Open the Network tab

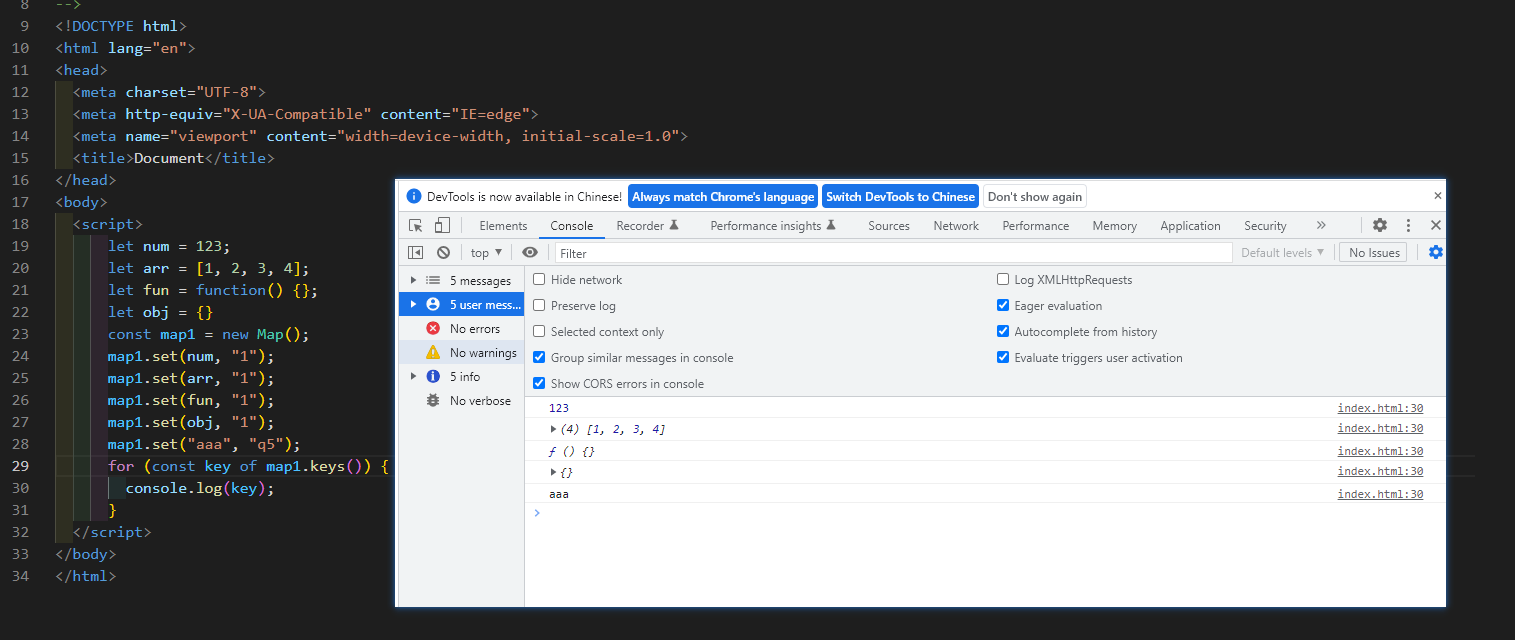pyautogui.click(x=956, y=226)
